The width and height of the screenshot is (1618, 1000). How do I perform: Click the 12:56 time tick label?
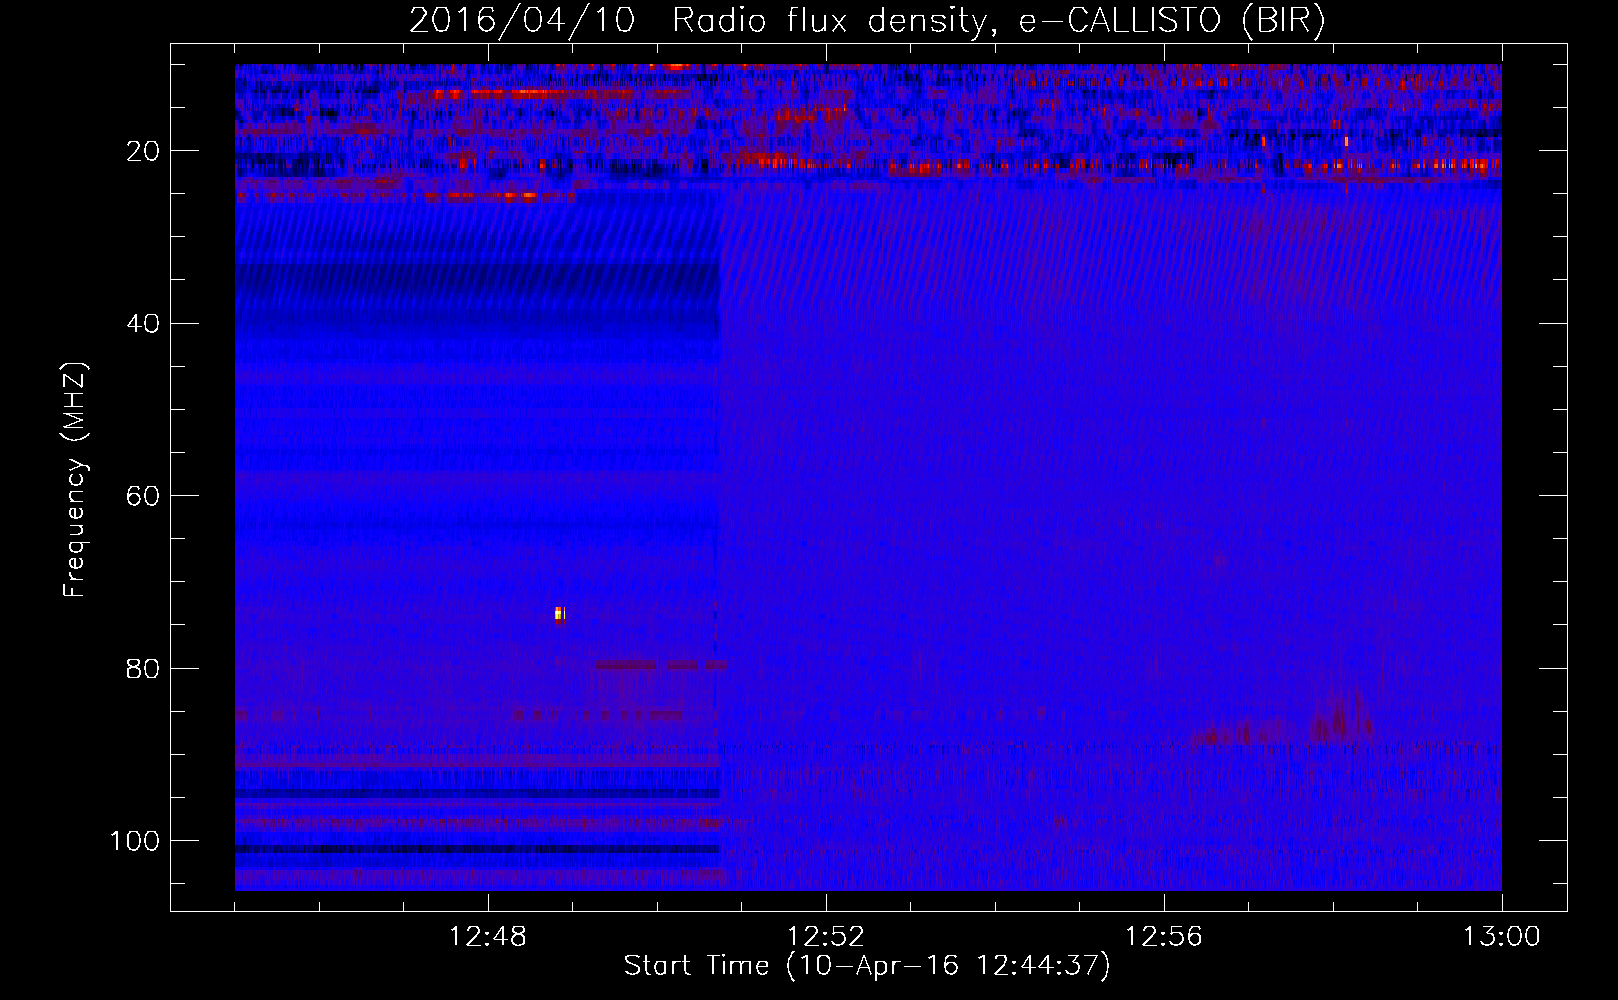pos(1164,937)
